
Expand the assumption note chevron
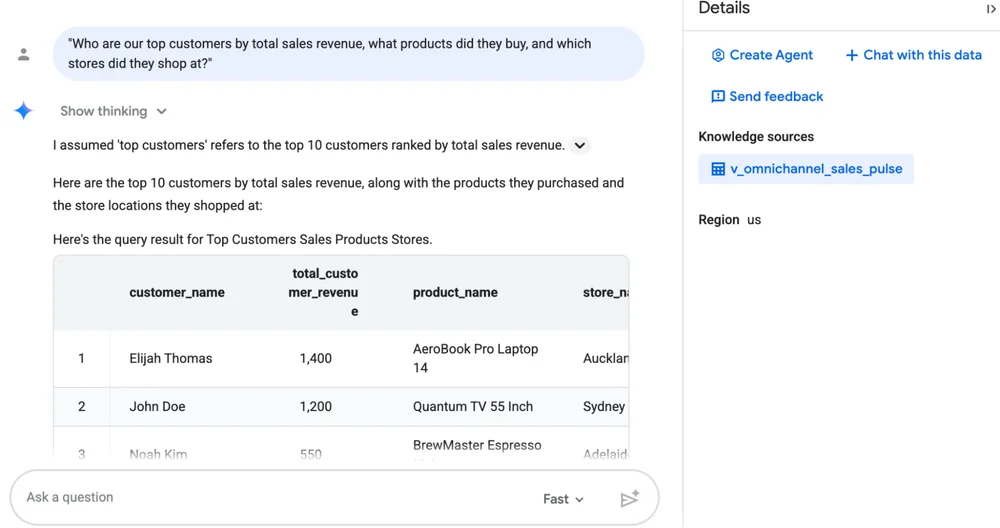[x=579, y=145]
